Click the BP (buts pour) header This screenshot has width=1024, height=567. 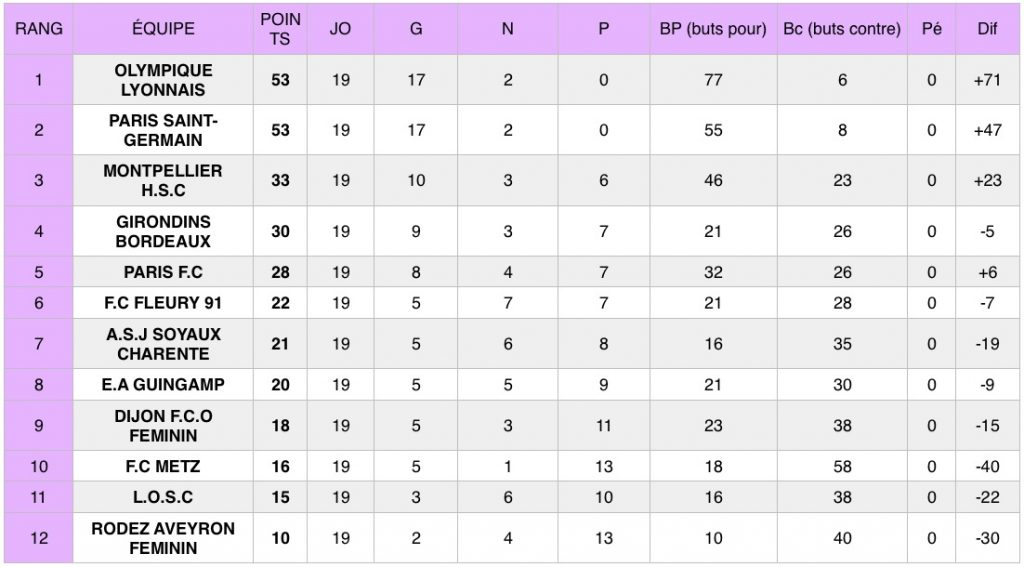[713, 29]
